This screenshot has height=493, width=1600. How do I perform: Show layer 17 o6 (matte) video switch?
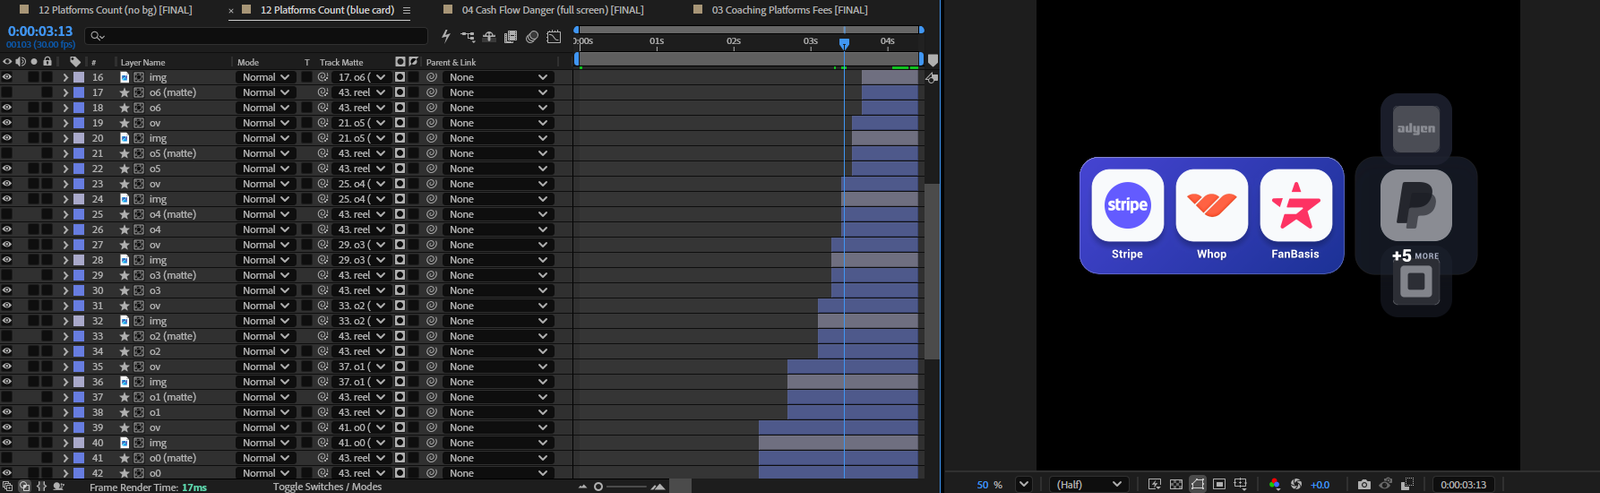pyautogui.click(x=7, y=92)
